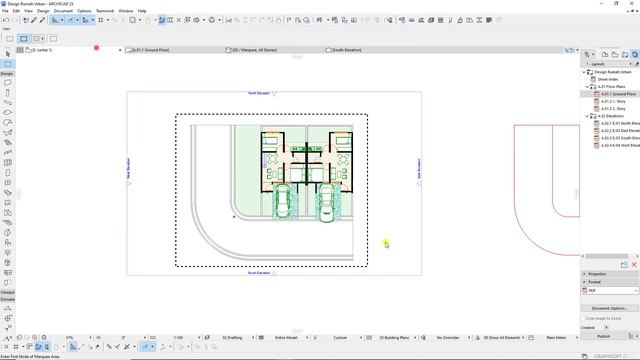Image resolution: width=640 pixels, height=360 pixels.
Task: Select the Beam tool
Action: click(x=8, y=102)
